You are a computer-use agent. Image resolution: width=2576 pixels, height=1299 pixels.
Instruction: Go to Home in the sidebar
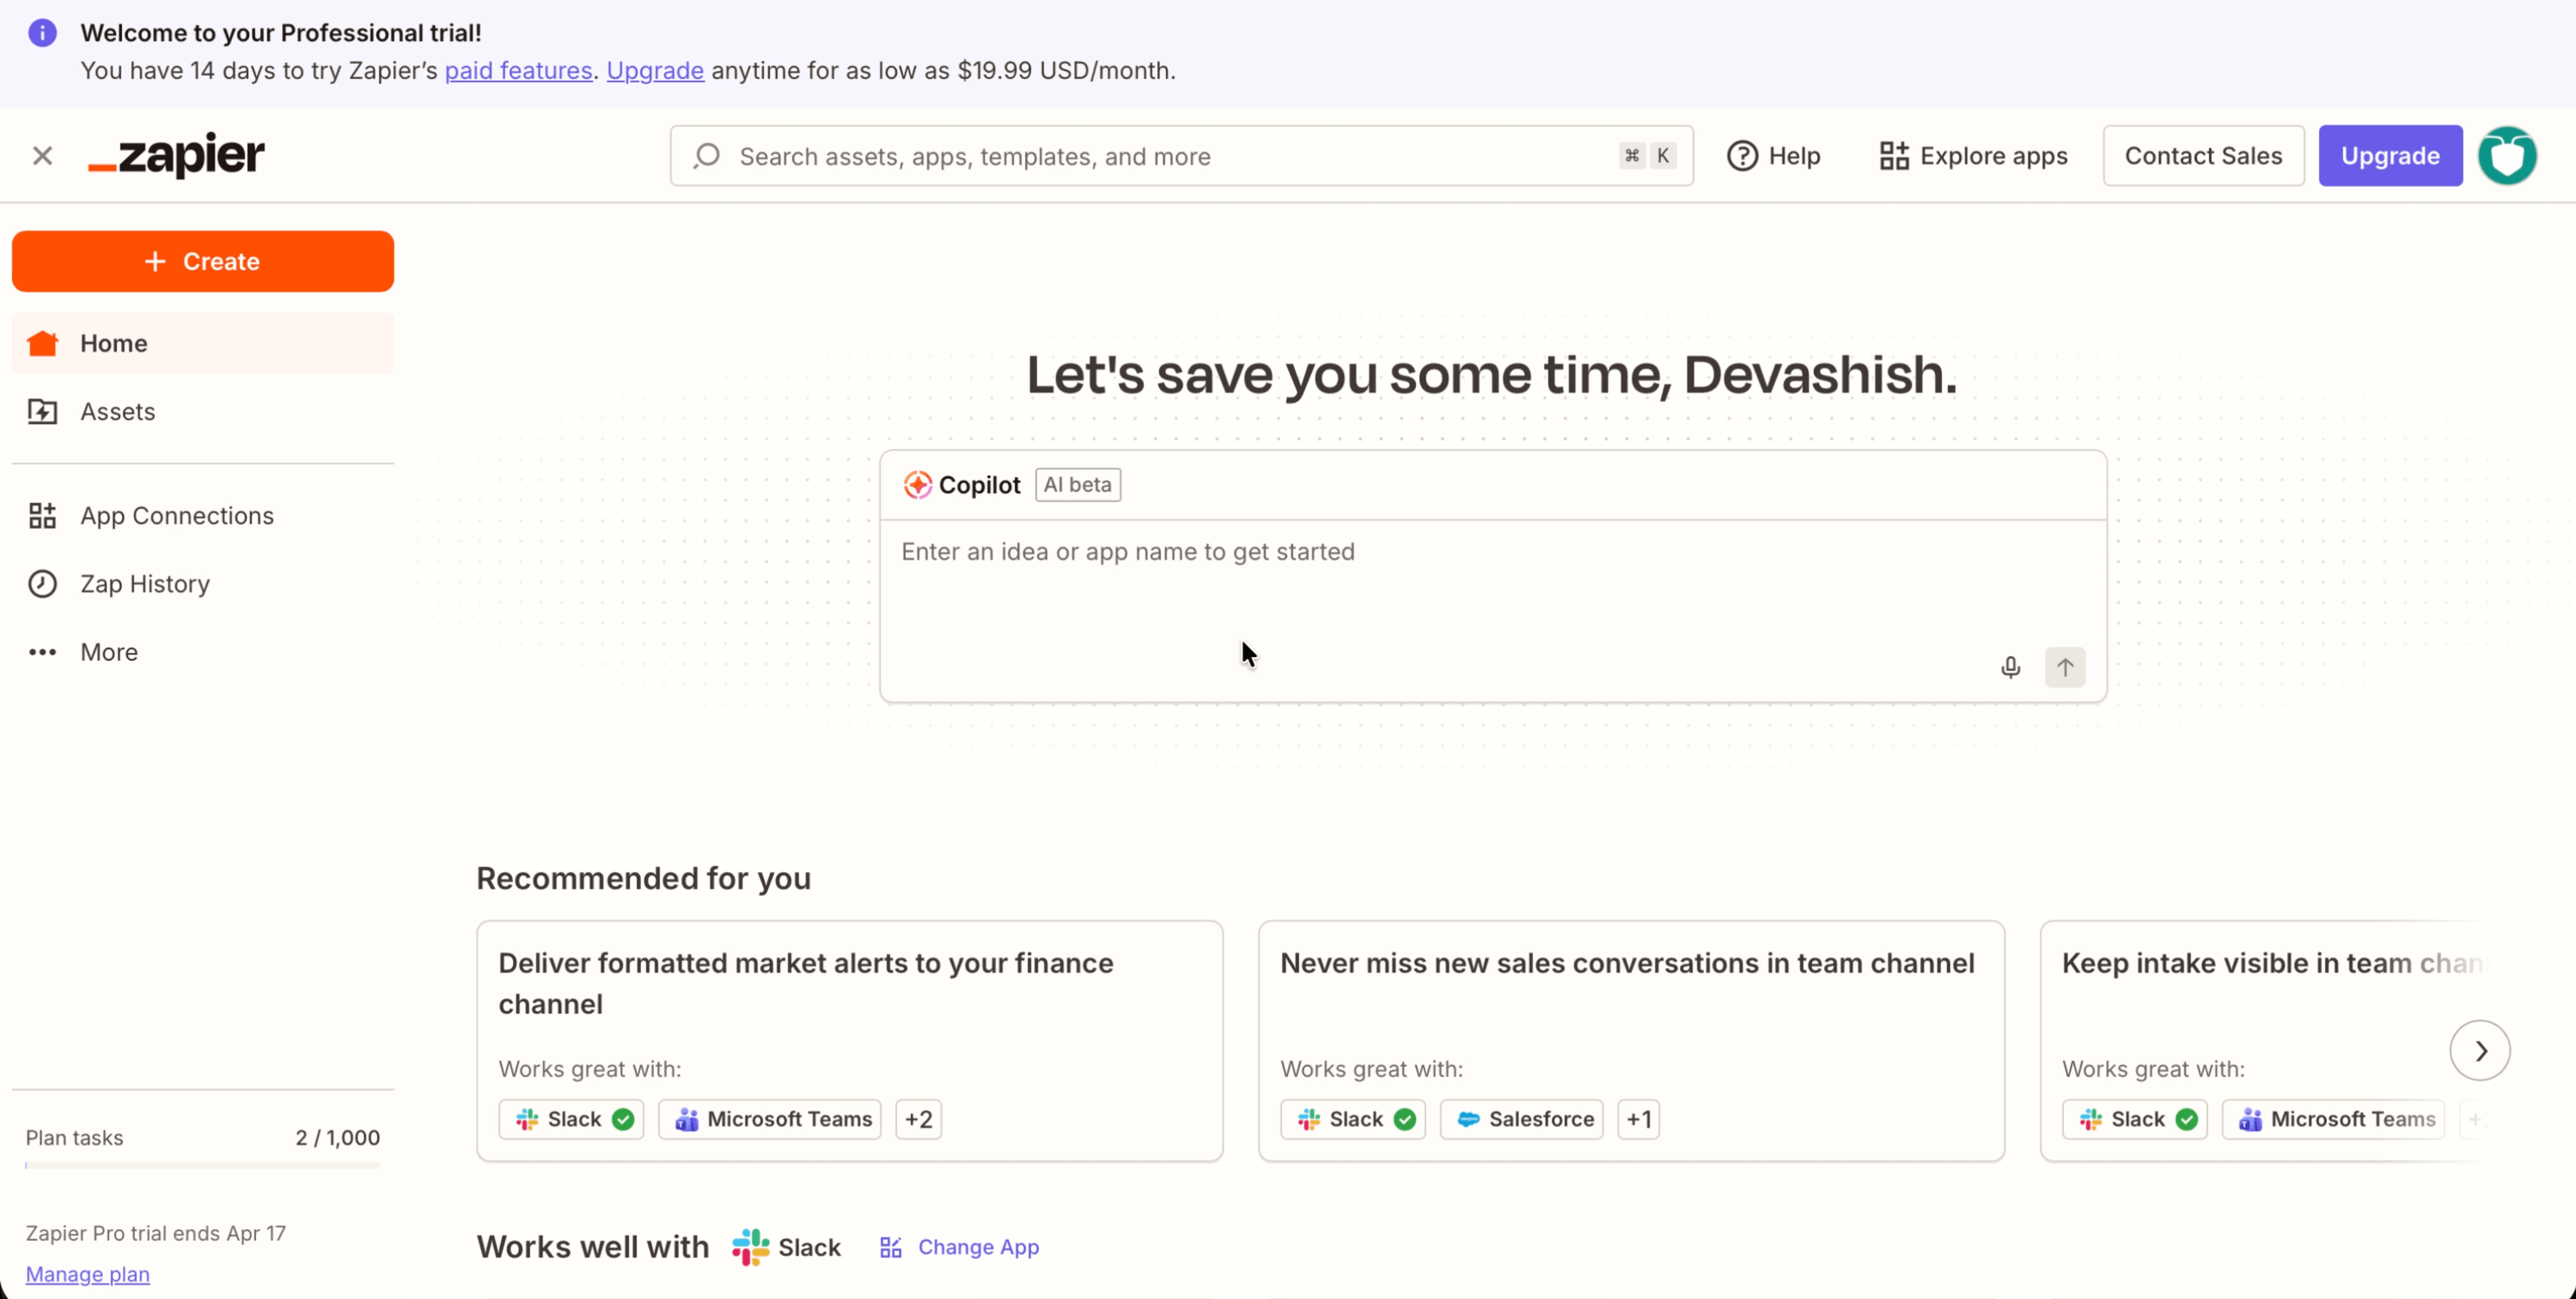coord(113,343)
